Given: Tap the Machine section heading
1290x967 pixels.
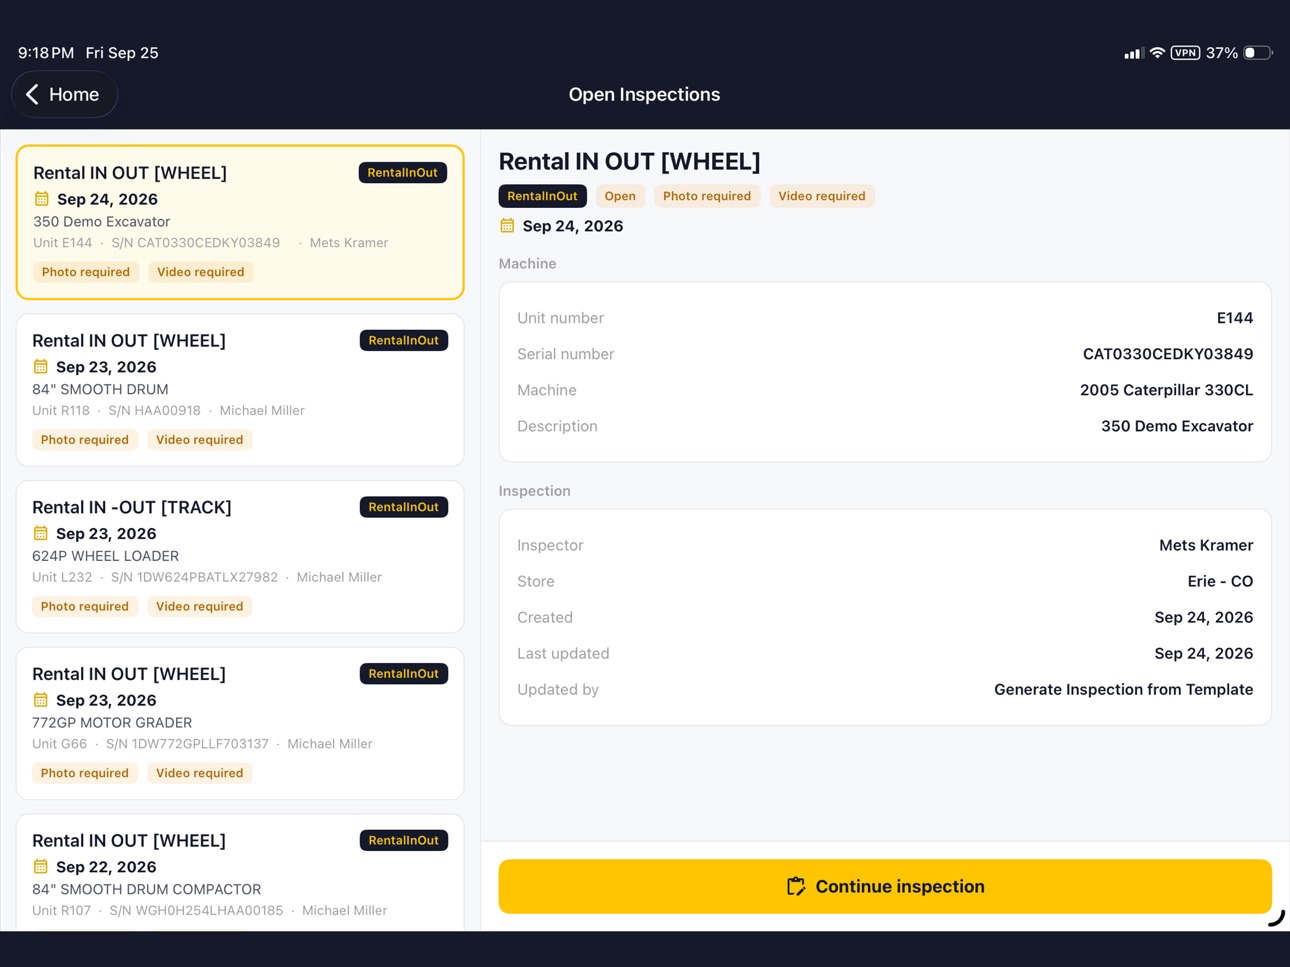Looking at the screenshot, I should point(528,264).
